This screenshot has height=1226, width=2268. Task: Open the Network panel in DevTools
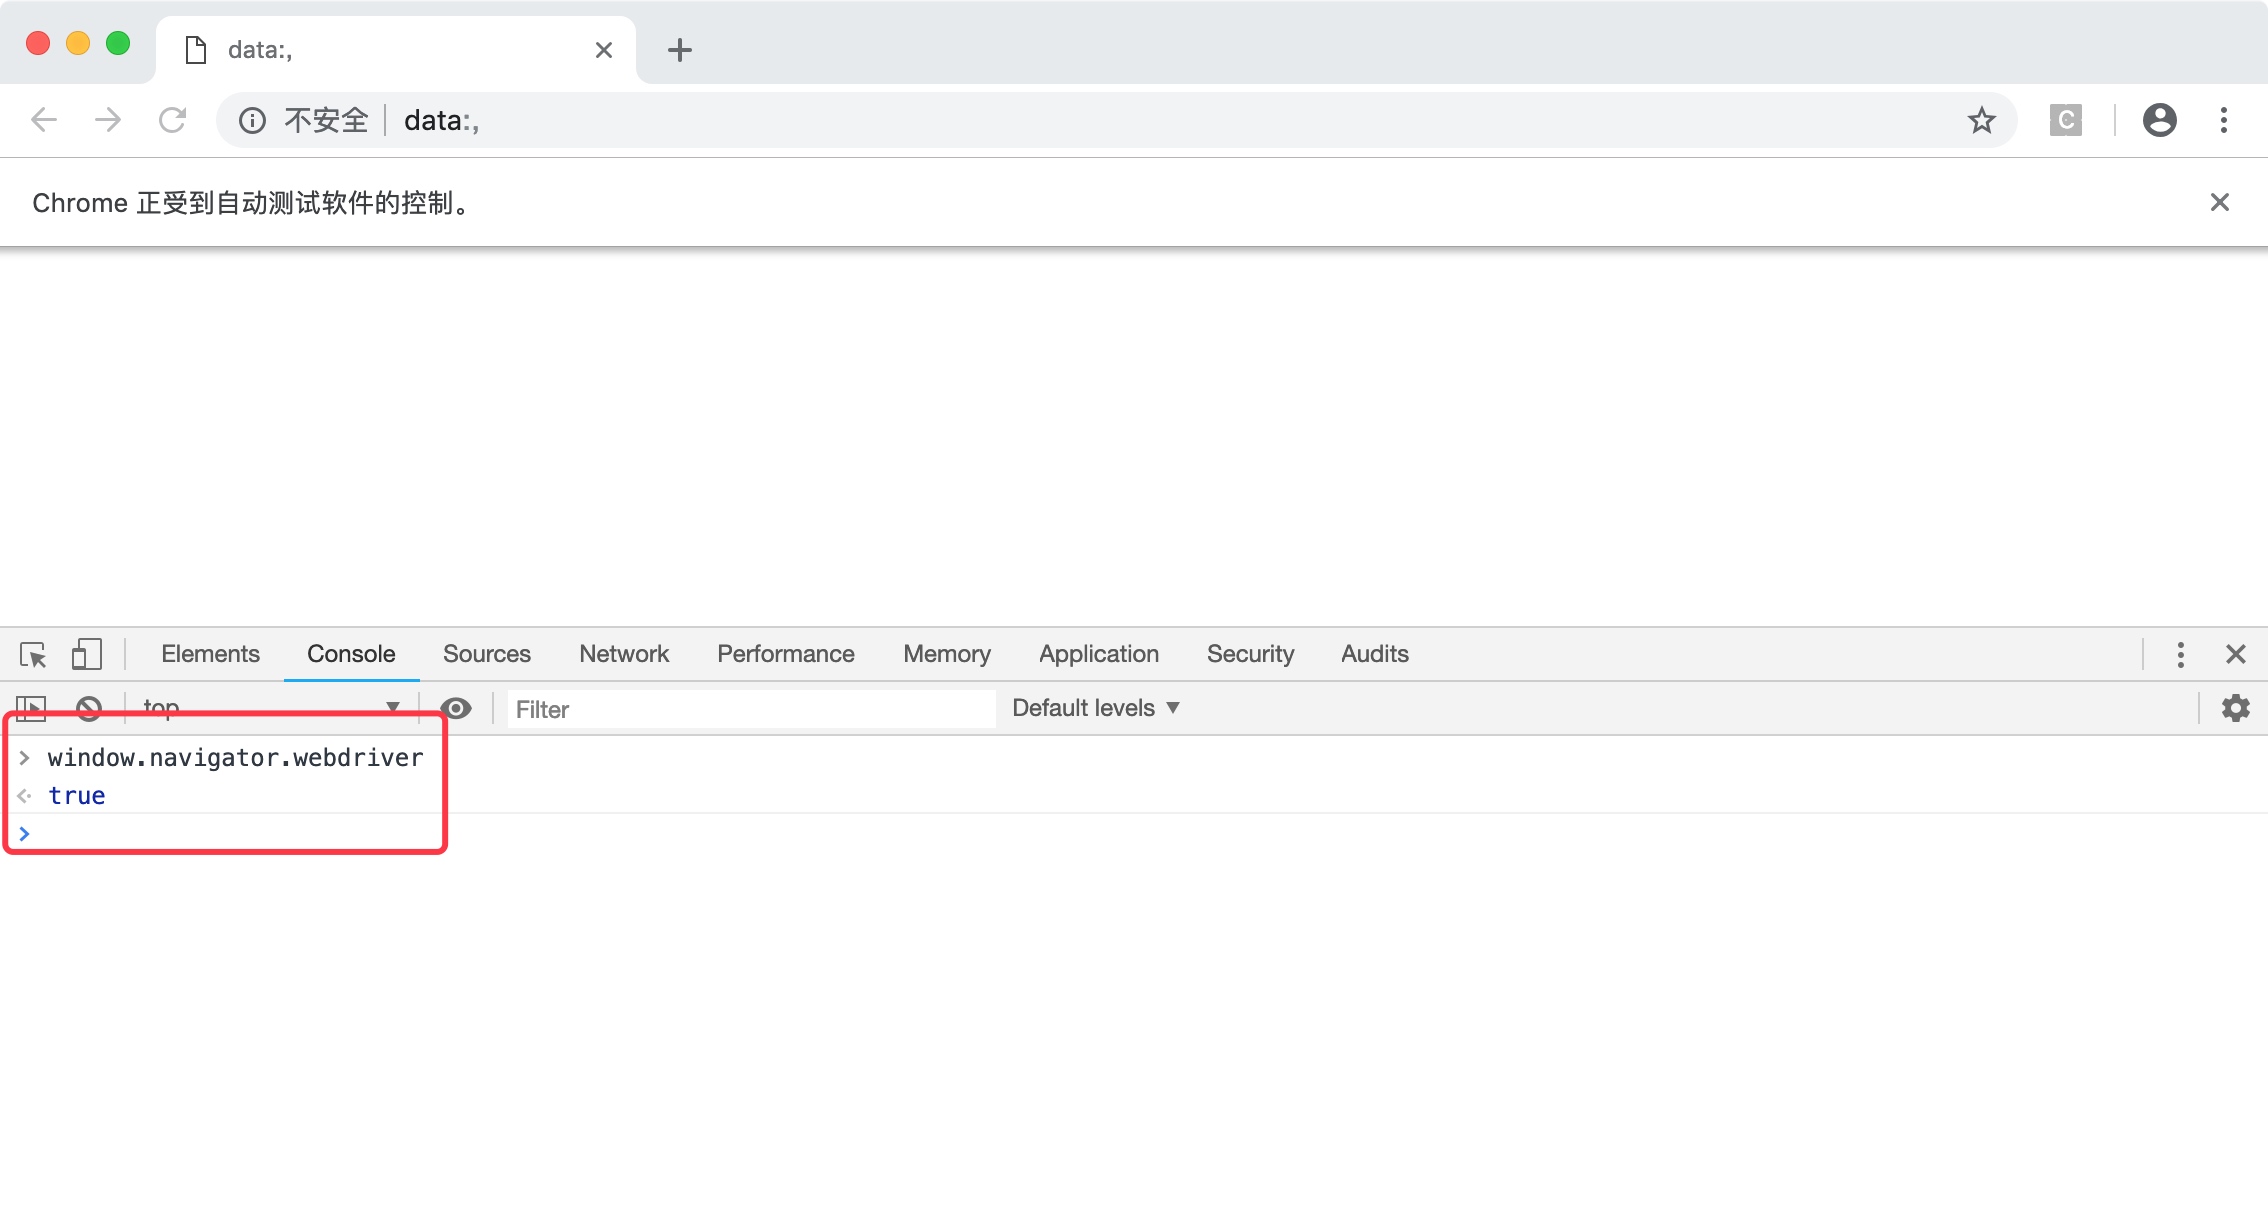click(622, 654)
